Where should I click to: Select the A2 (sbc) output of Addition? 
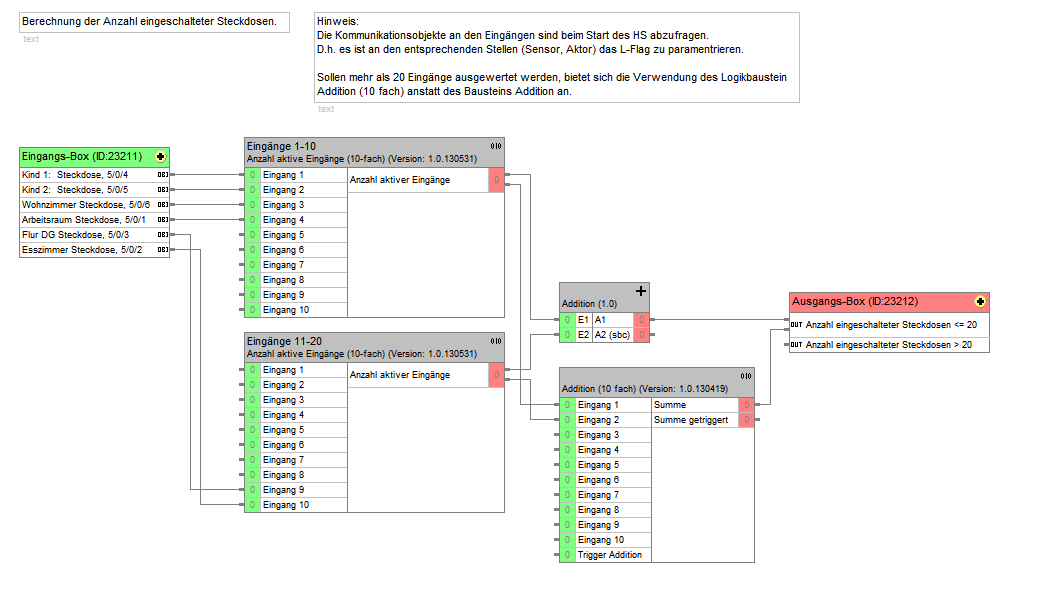(x=612, y=335)
